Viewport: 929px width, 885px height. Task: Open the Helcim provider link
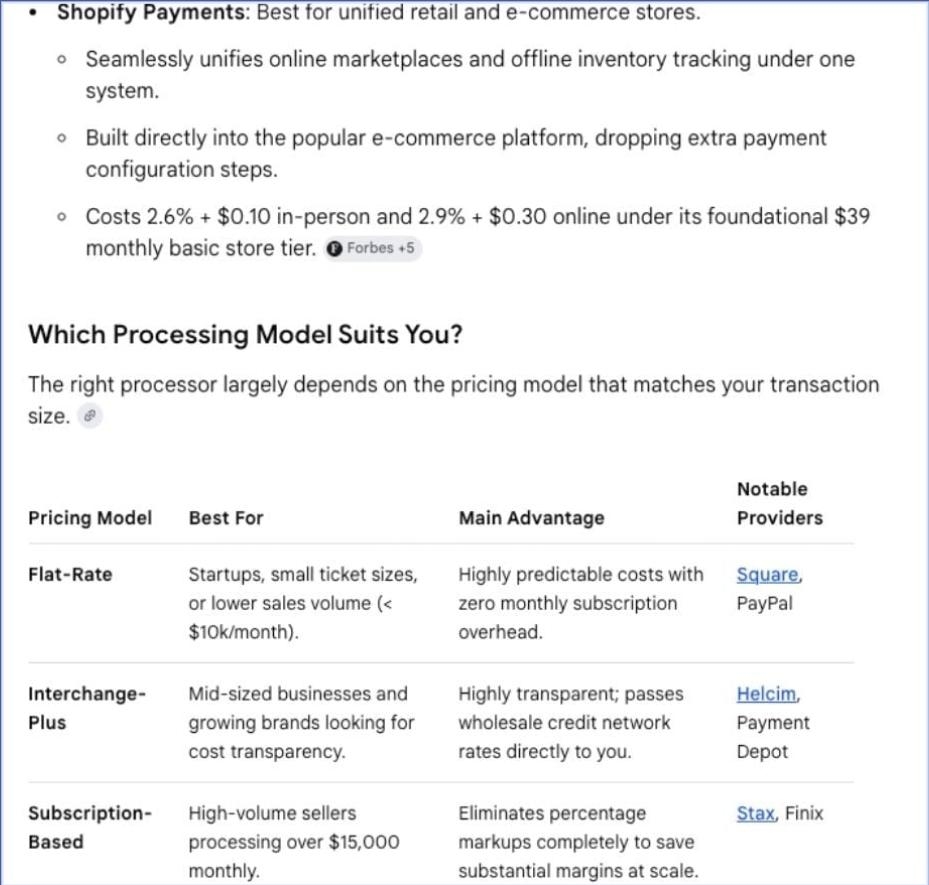[766, 694]
